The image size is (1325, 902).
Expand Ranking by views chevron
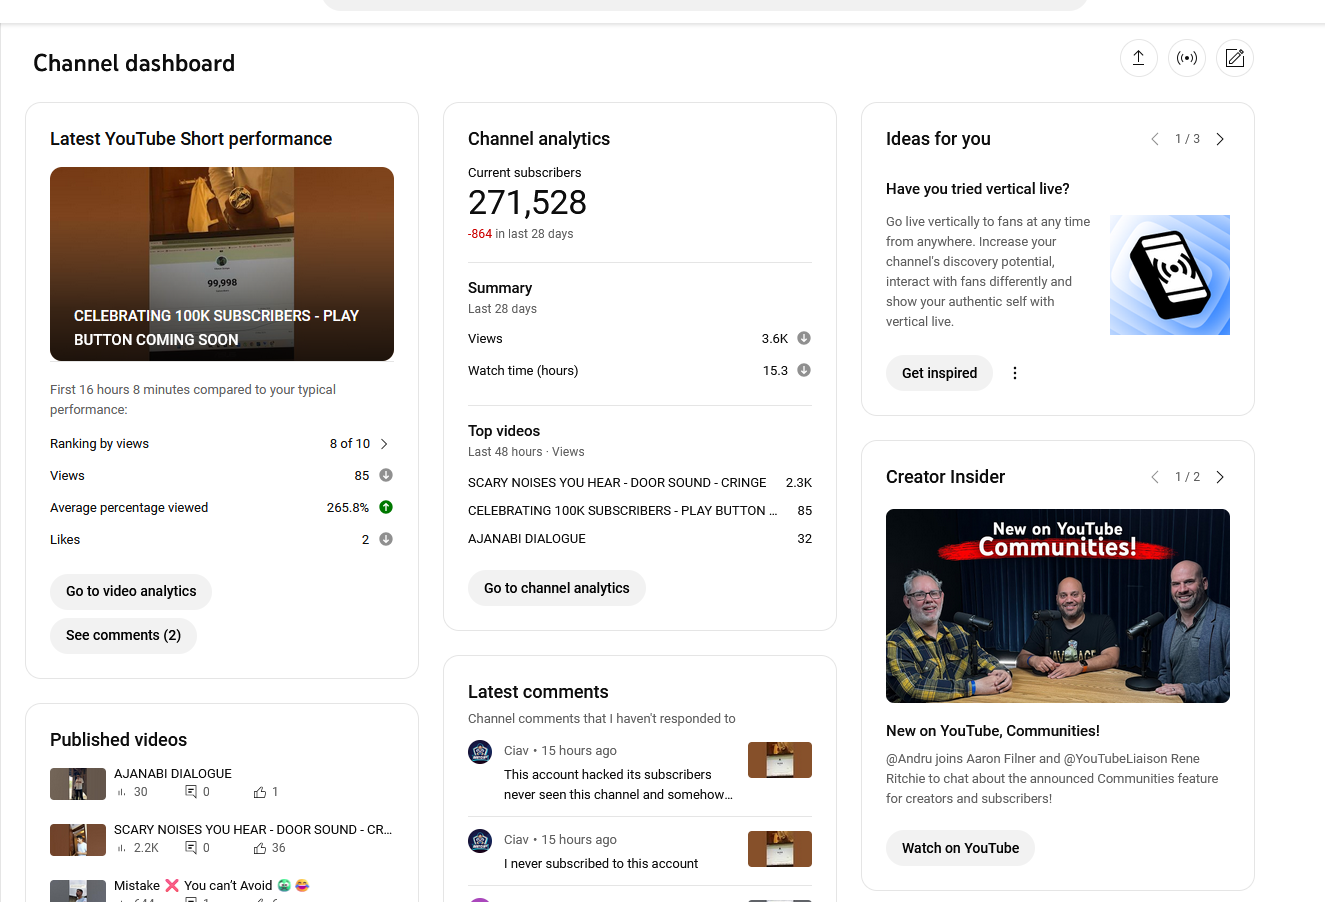[x=384, y=444]
